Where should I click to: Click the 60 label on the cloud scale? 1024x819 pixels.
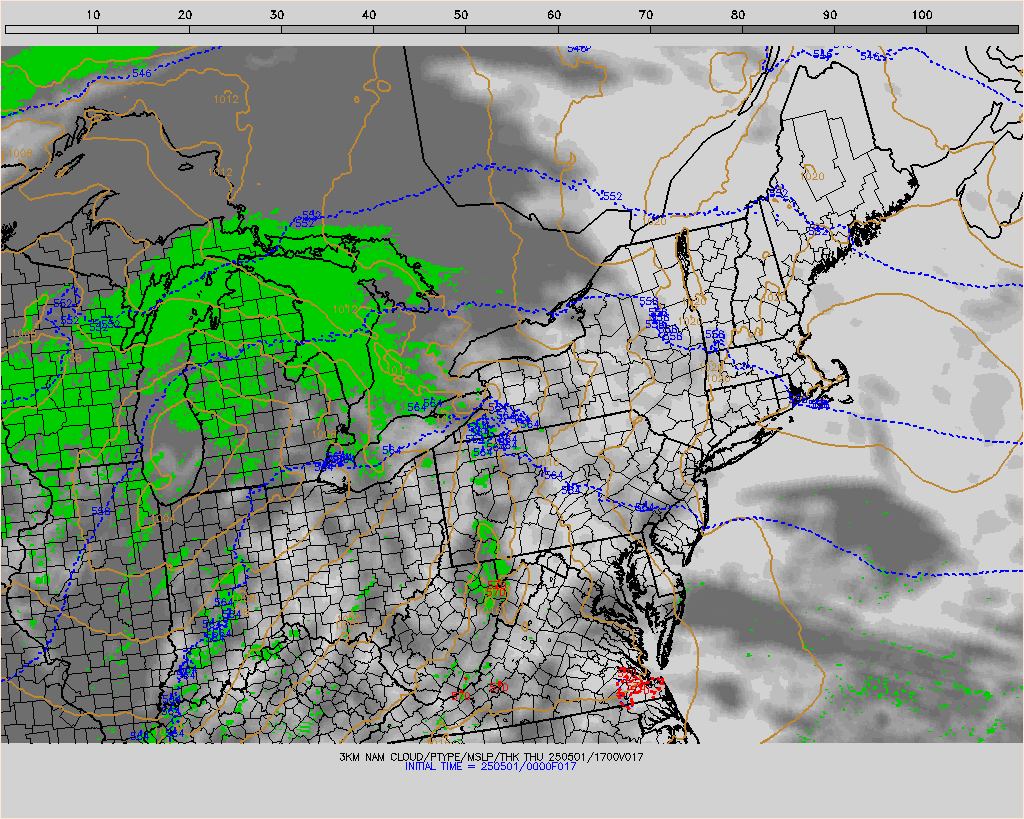point(554,14)
